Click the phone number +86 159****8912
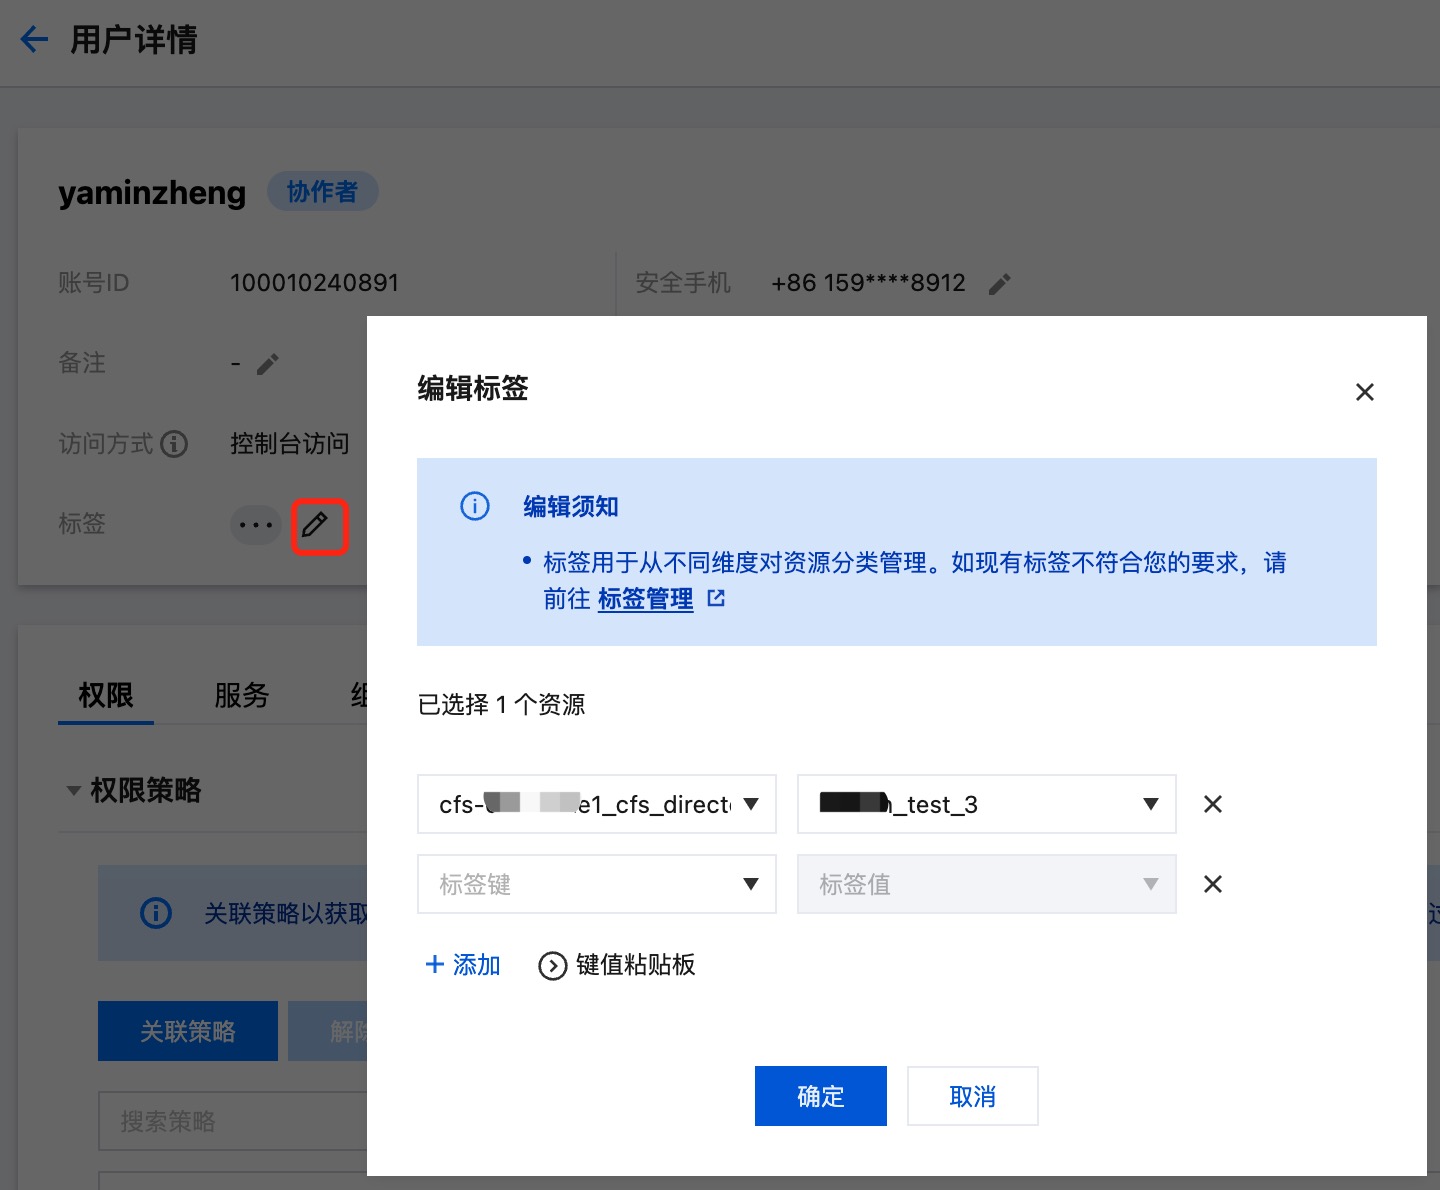 pos(869,283)
